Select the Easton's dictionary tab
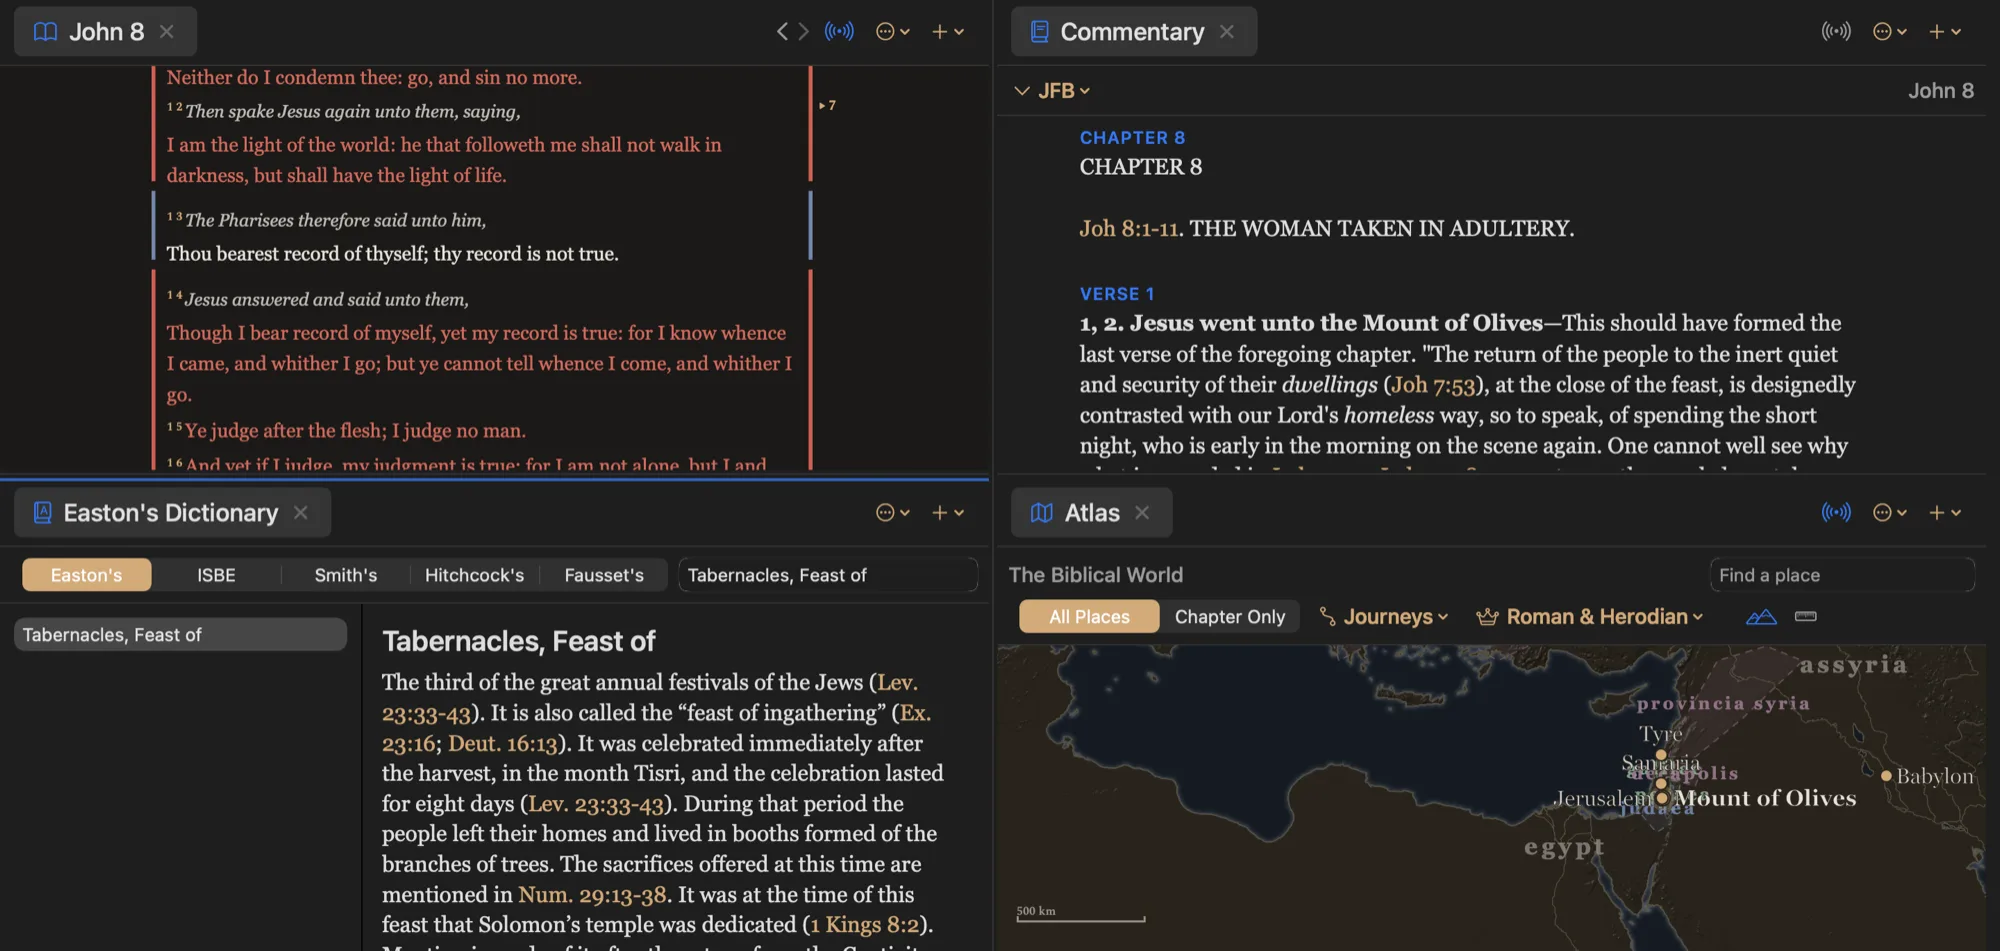The image size is (2000, 951). (x=87, y=575)
